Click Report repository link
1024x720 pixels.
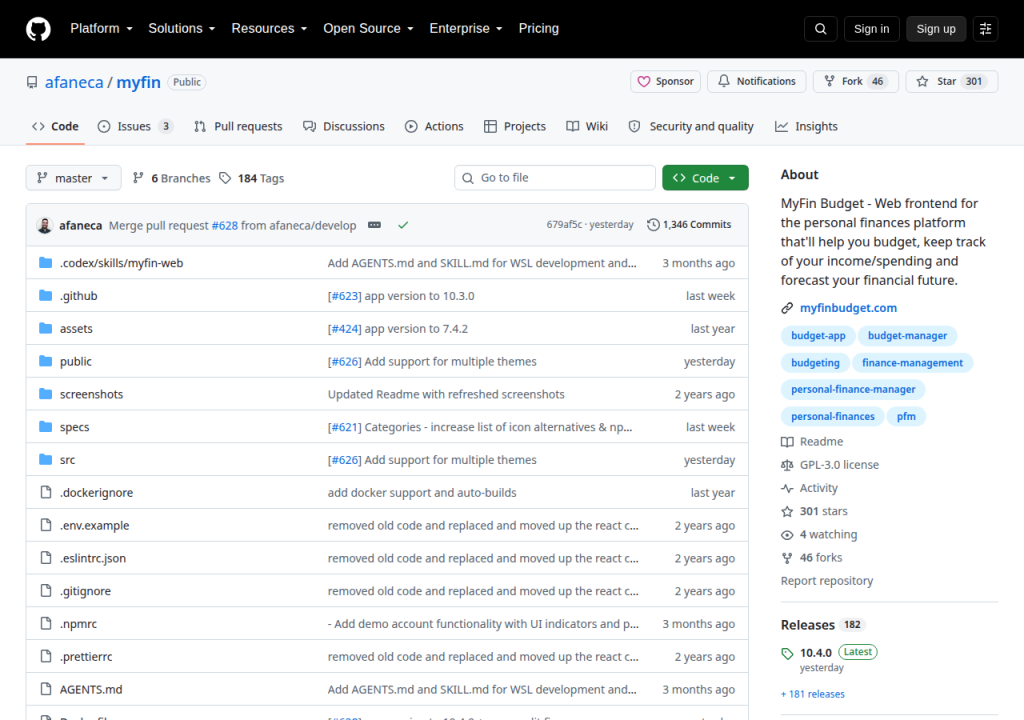pos(827,581)
